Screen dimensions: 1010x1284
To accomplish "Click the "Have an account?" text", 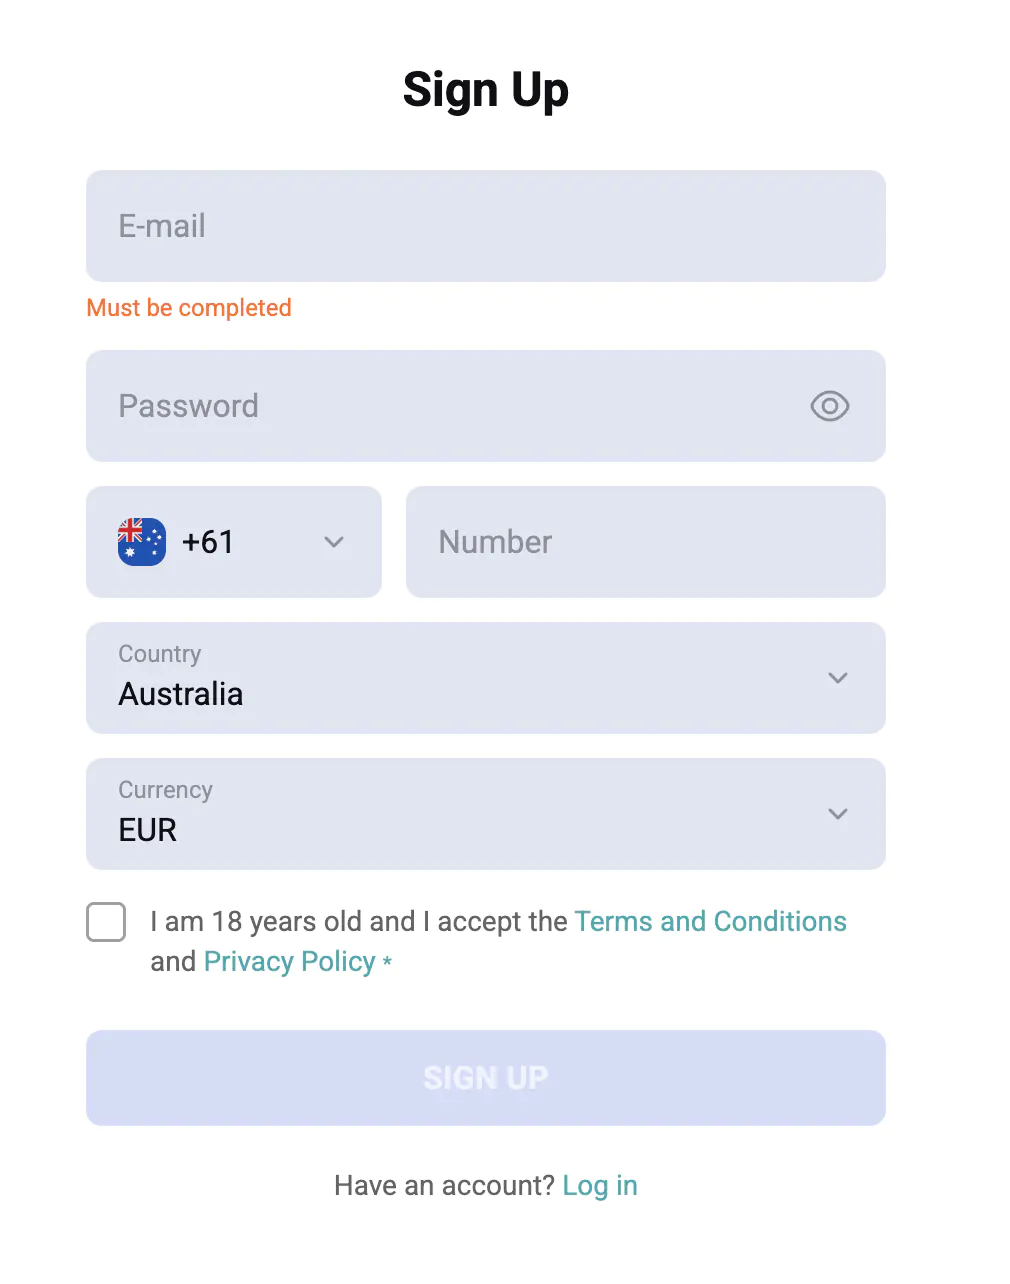I will point(444,1185).
